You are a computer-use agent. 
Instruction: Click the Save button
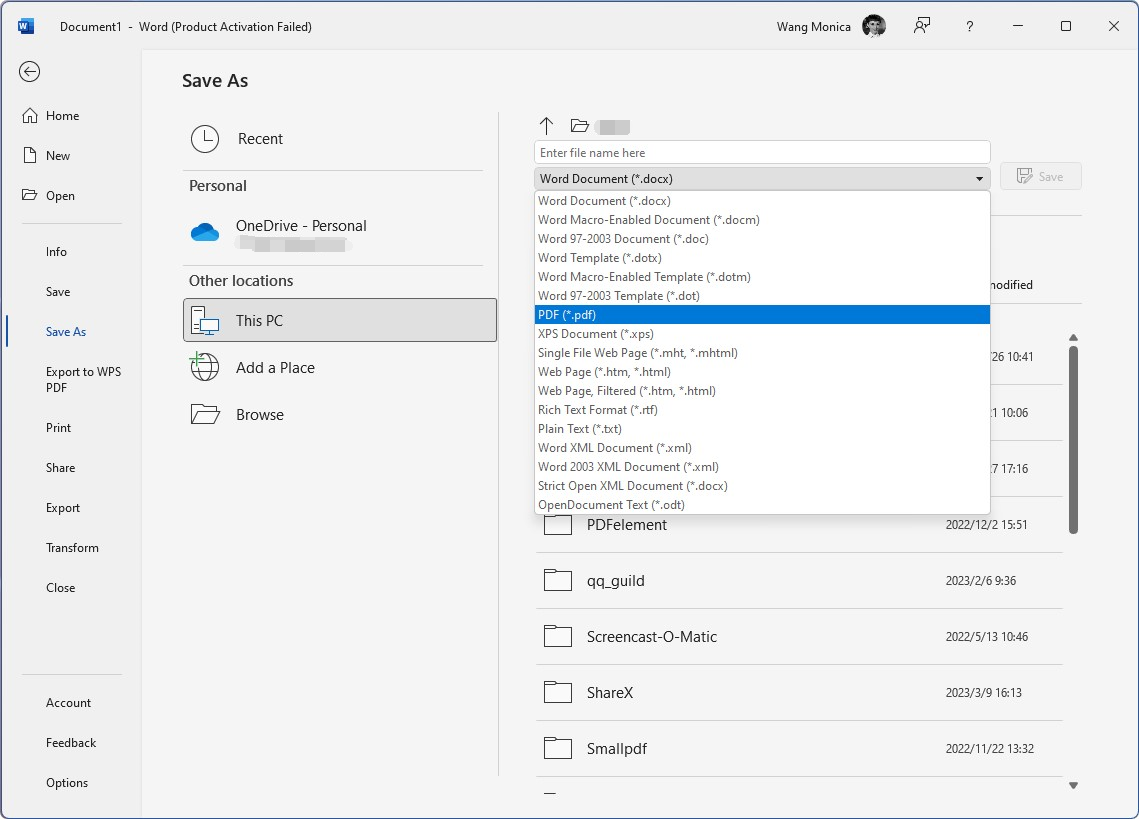click(1040, 177)
